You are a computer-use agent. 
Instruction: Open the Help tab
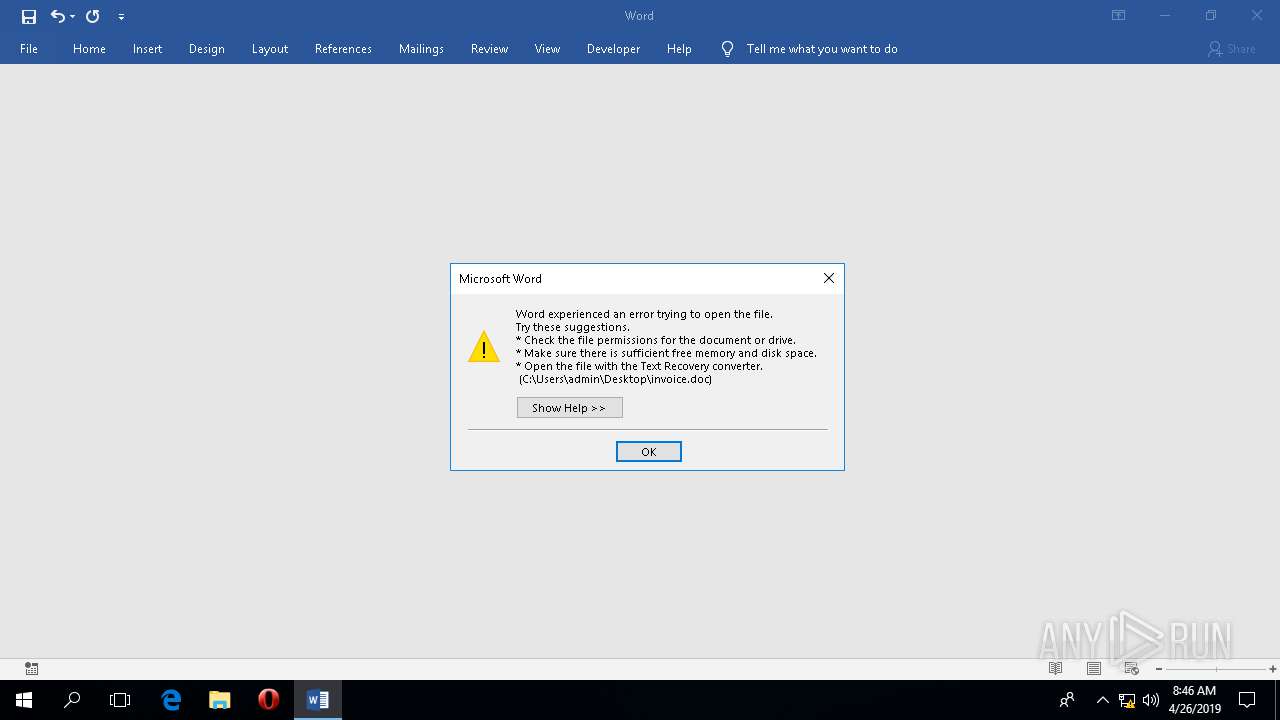(679, 49)
